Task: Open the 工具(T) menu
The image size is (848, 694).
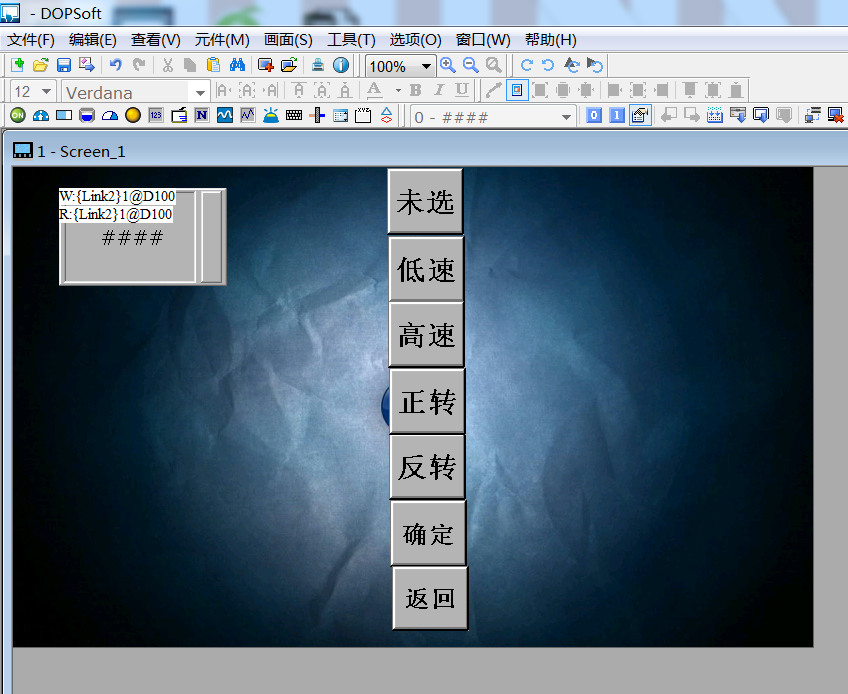Action: pos(351,40)
